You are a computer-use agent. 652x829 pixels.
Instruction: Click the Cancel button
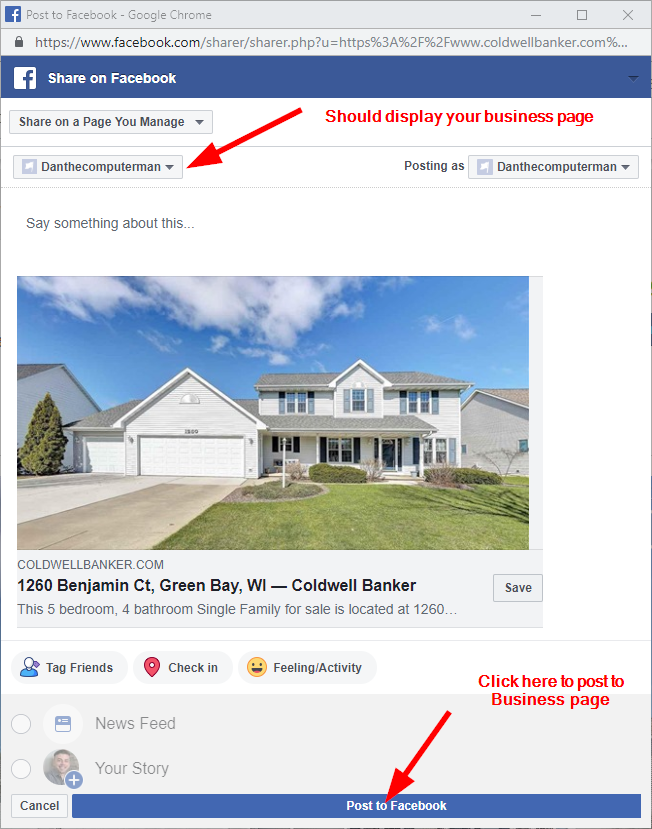[40, 806]
